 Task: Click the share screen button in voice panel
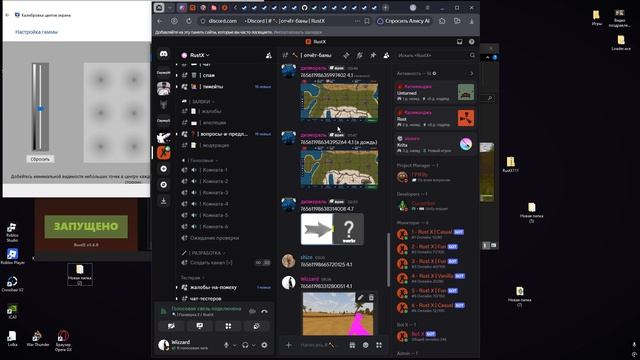(x=200, y=326)
